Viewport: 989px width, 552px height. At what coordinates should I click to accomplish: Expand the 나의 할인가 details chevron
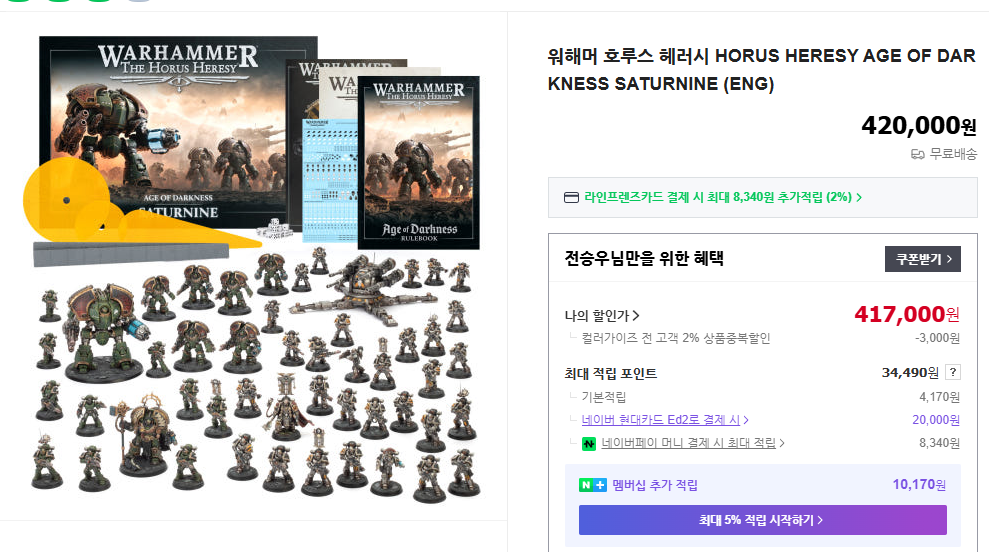tap(636, 315)
